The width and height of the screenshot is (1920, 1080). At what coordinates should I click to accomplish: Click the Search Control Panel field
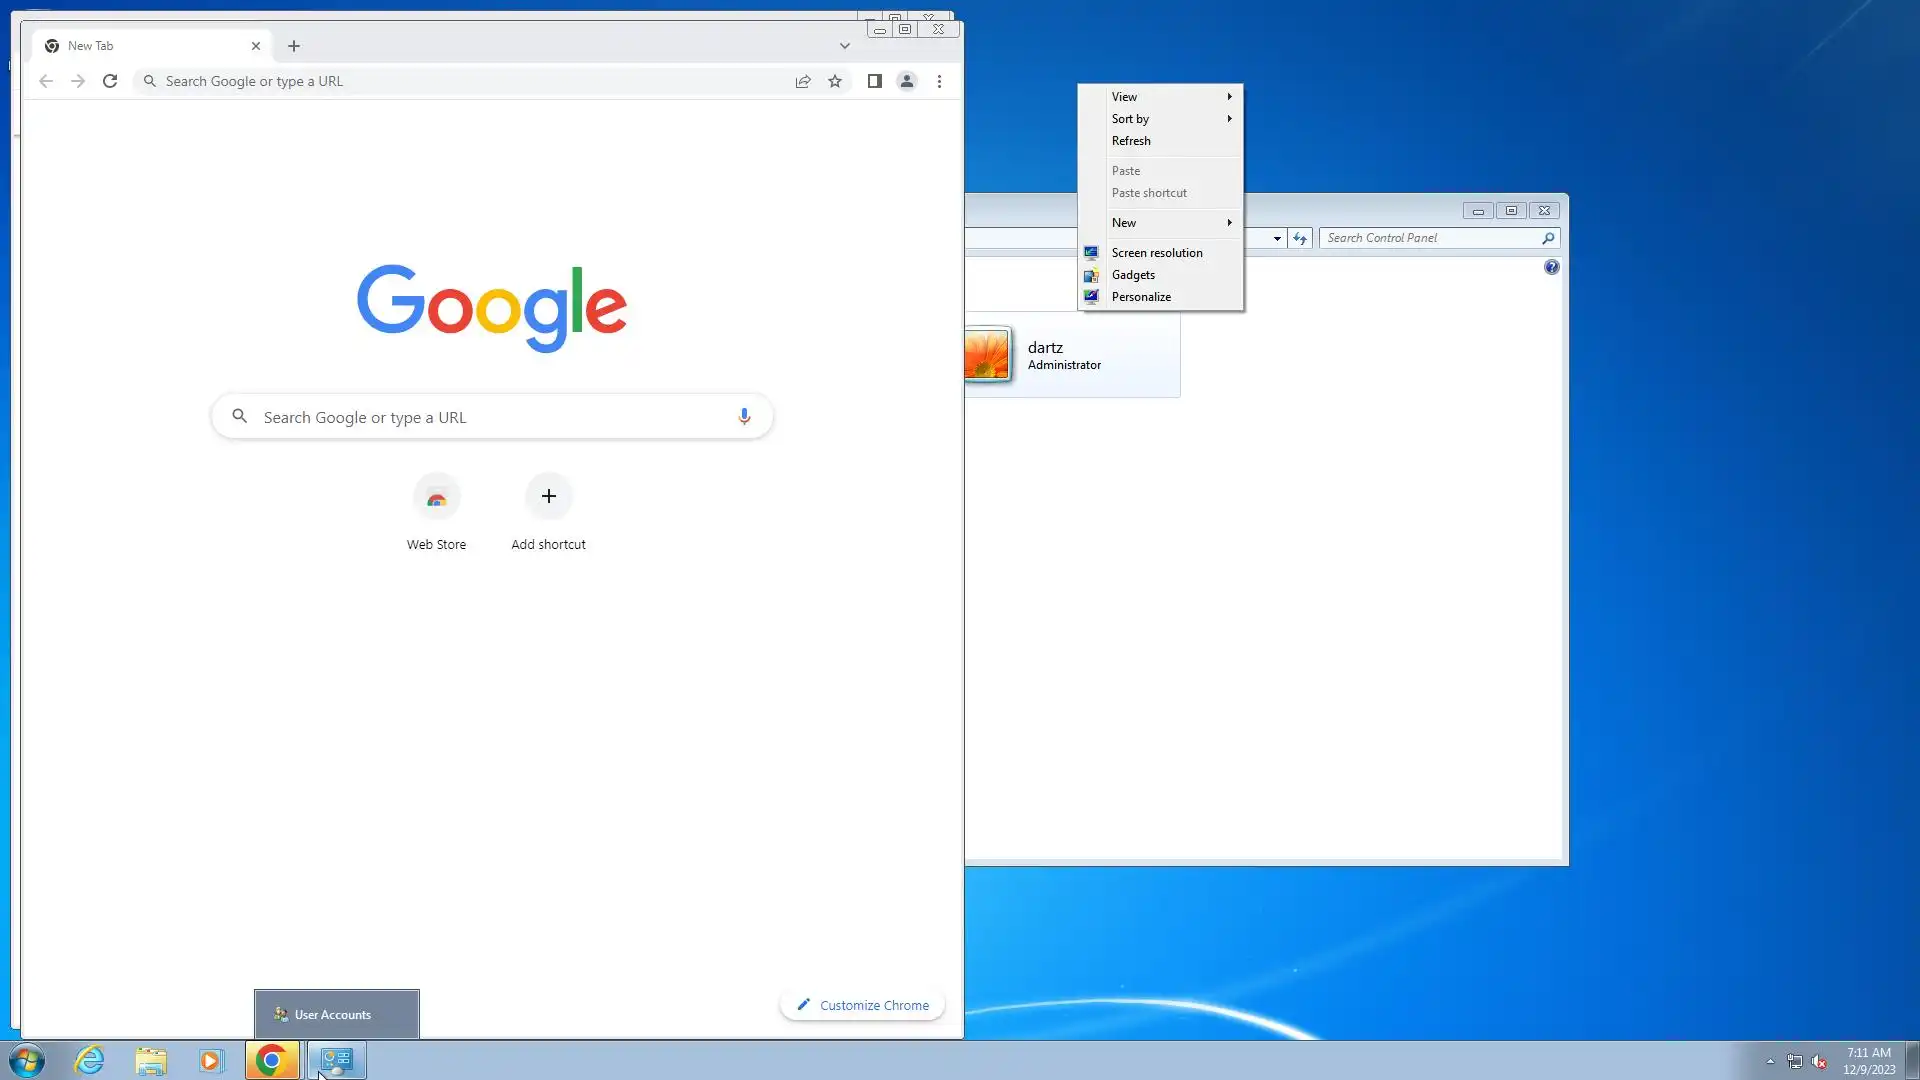point(1430,238)
